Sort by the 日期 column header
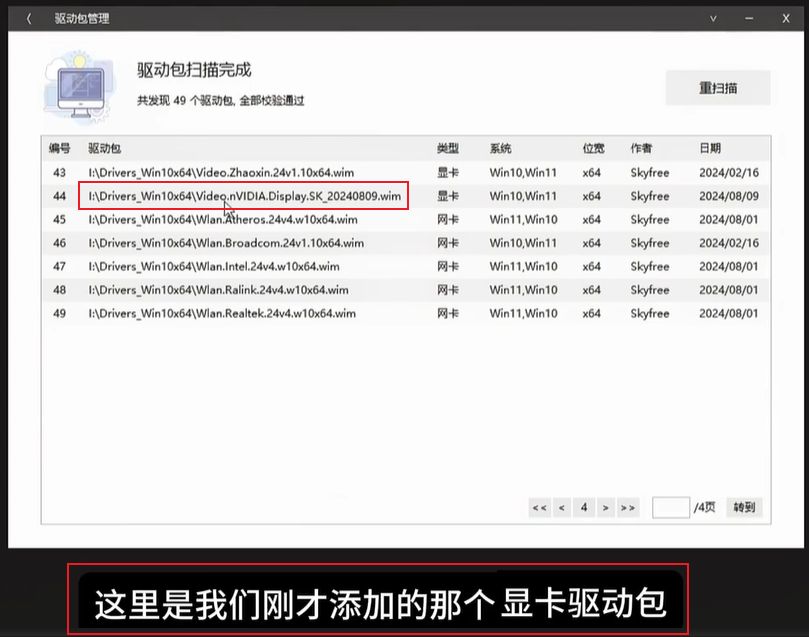809x637 pixels. [x=709, y=148]
